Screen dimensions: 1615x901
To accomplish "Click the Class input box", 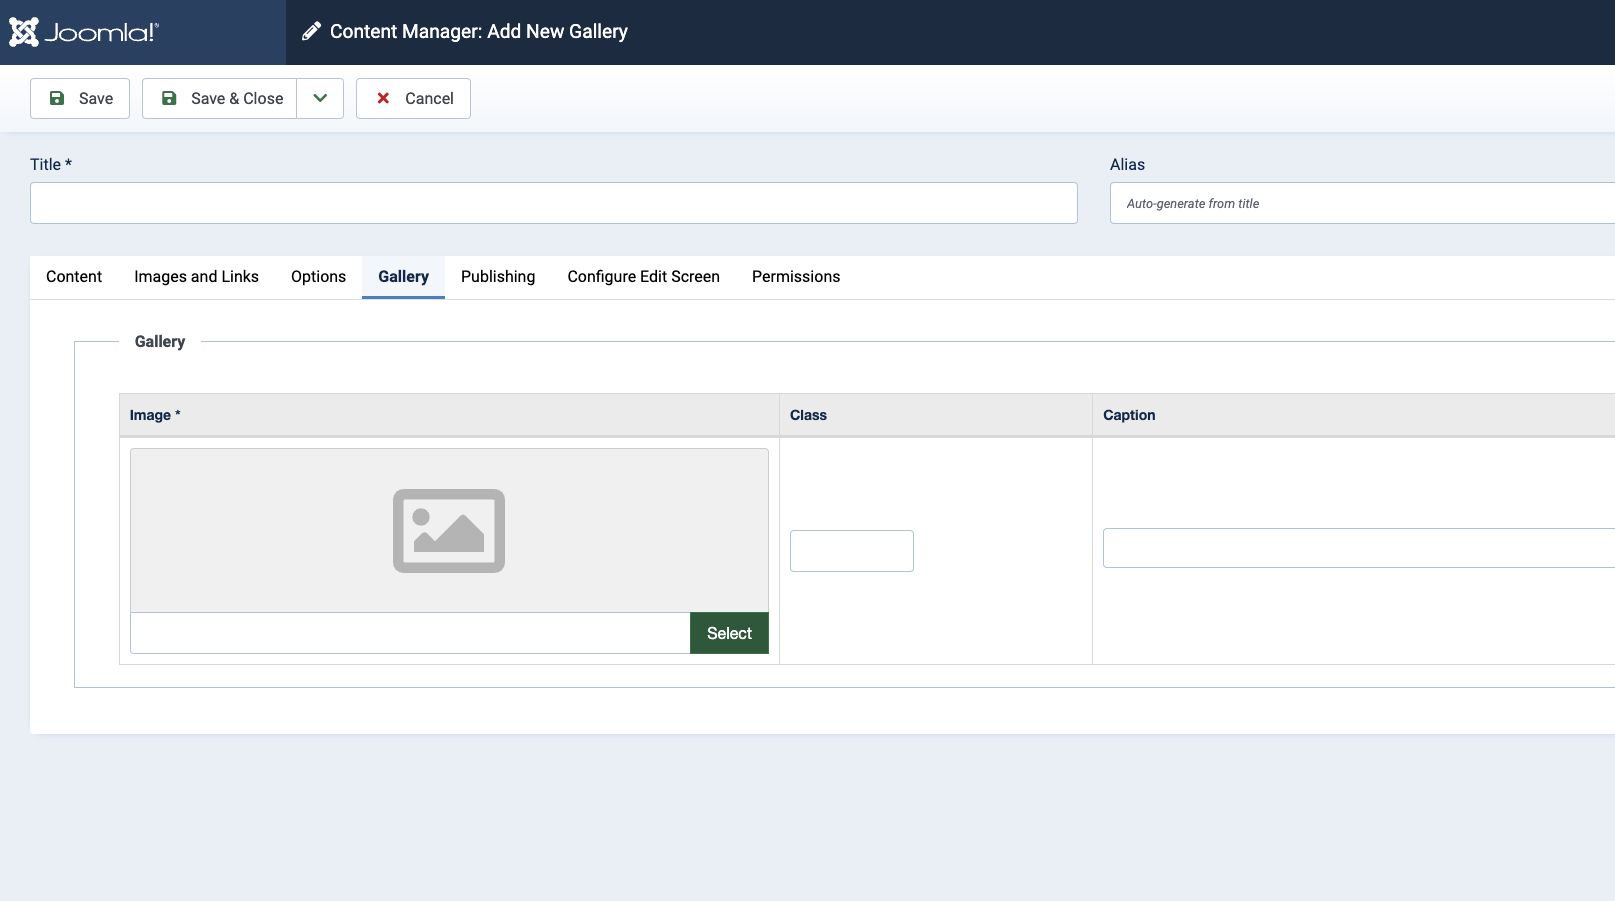I will coord(851,551).
